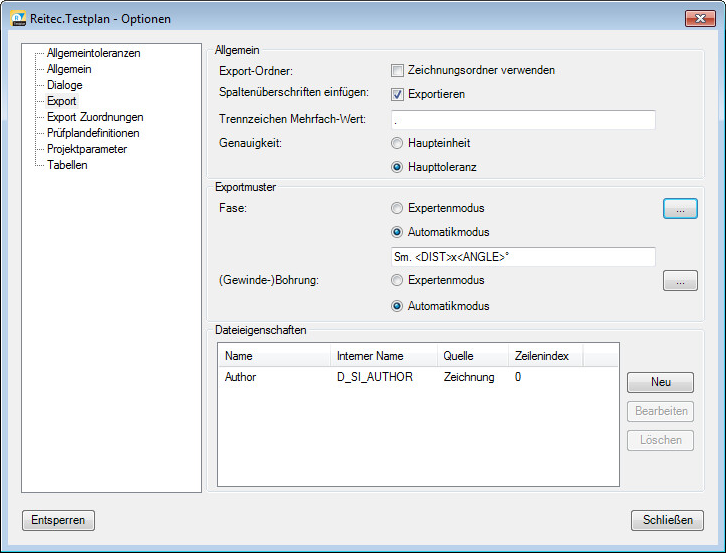Uncheck the 'Exportieren' checkbox
726x553 pixels.
[x=398, y=94]
